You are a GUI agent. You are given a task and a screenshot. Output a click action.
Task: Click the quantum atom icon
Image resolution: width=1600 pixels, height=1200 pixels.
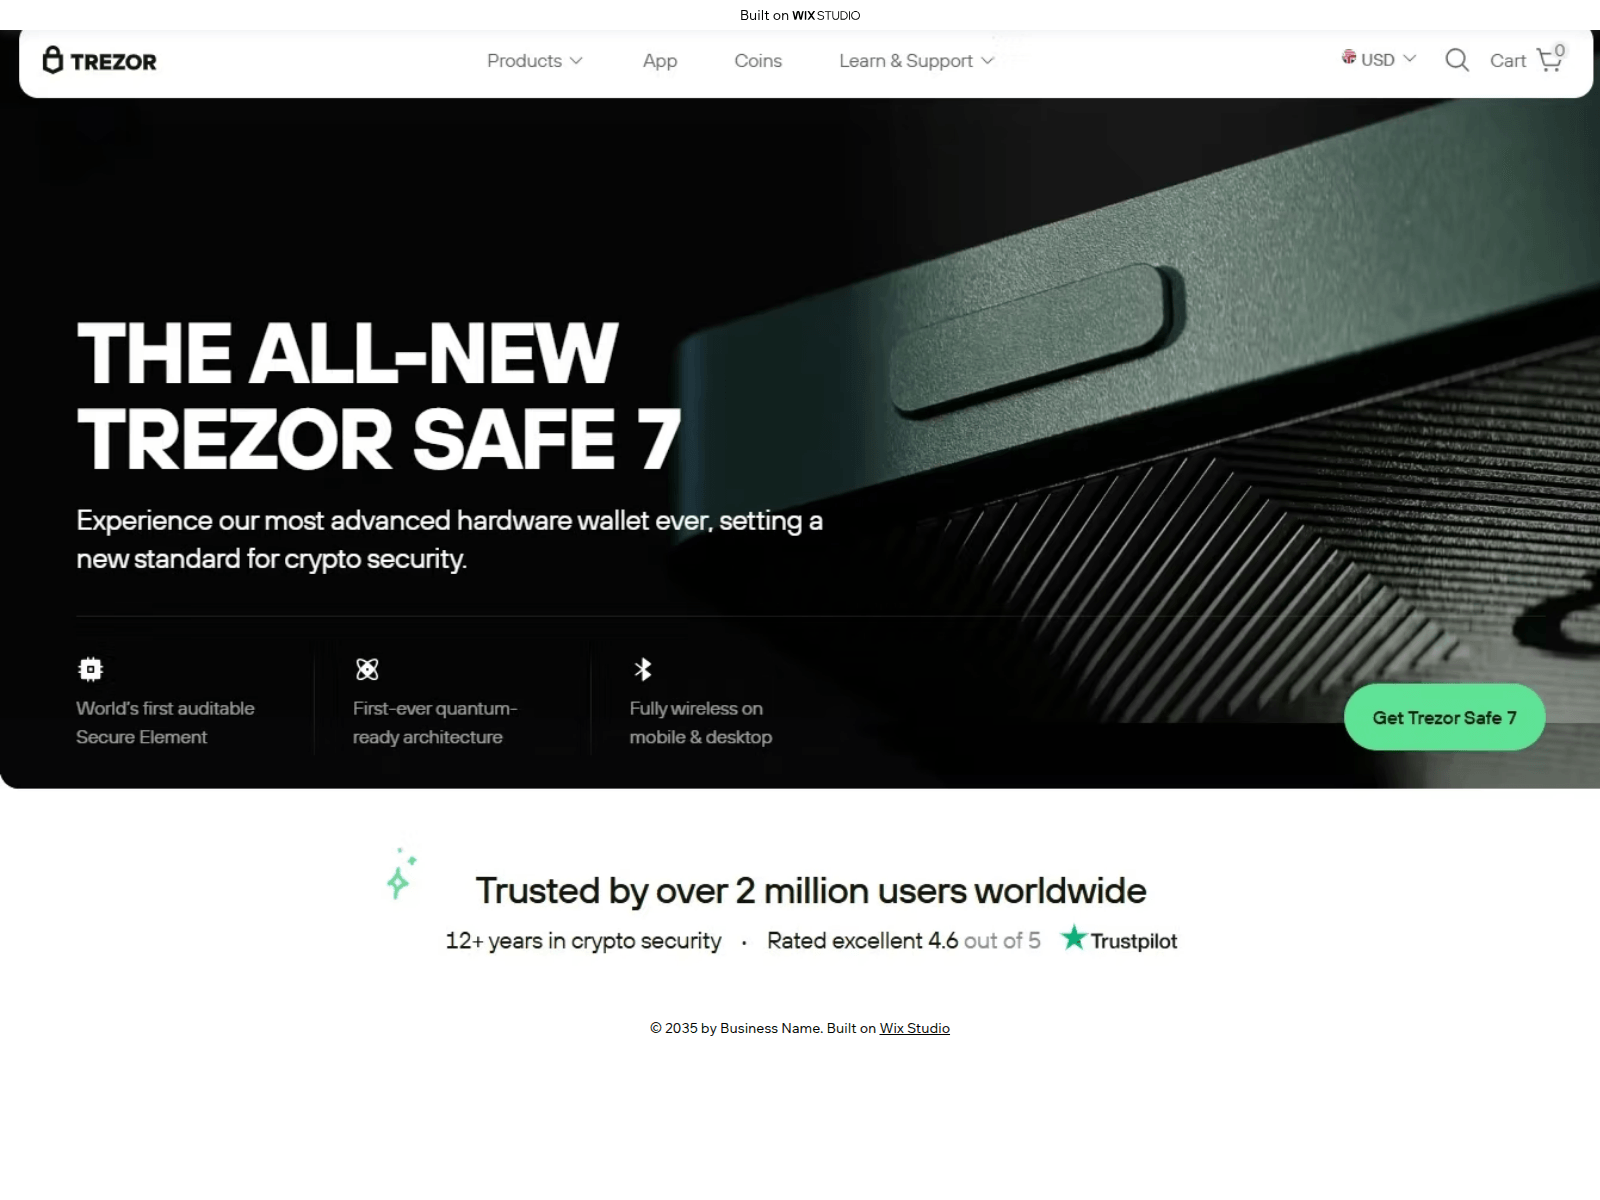[367, 669]
